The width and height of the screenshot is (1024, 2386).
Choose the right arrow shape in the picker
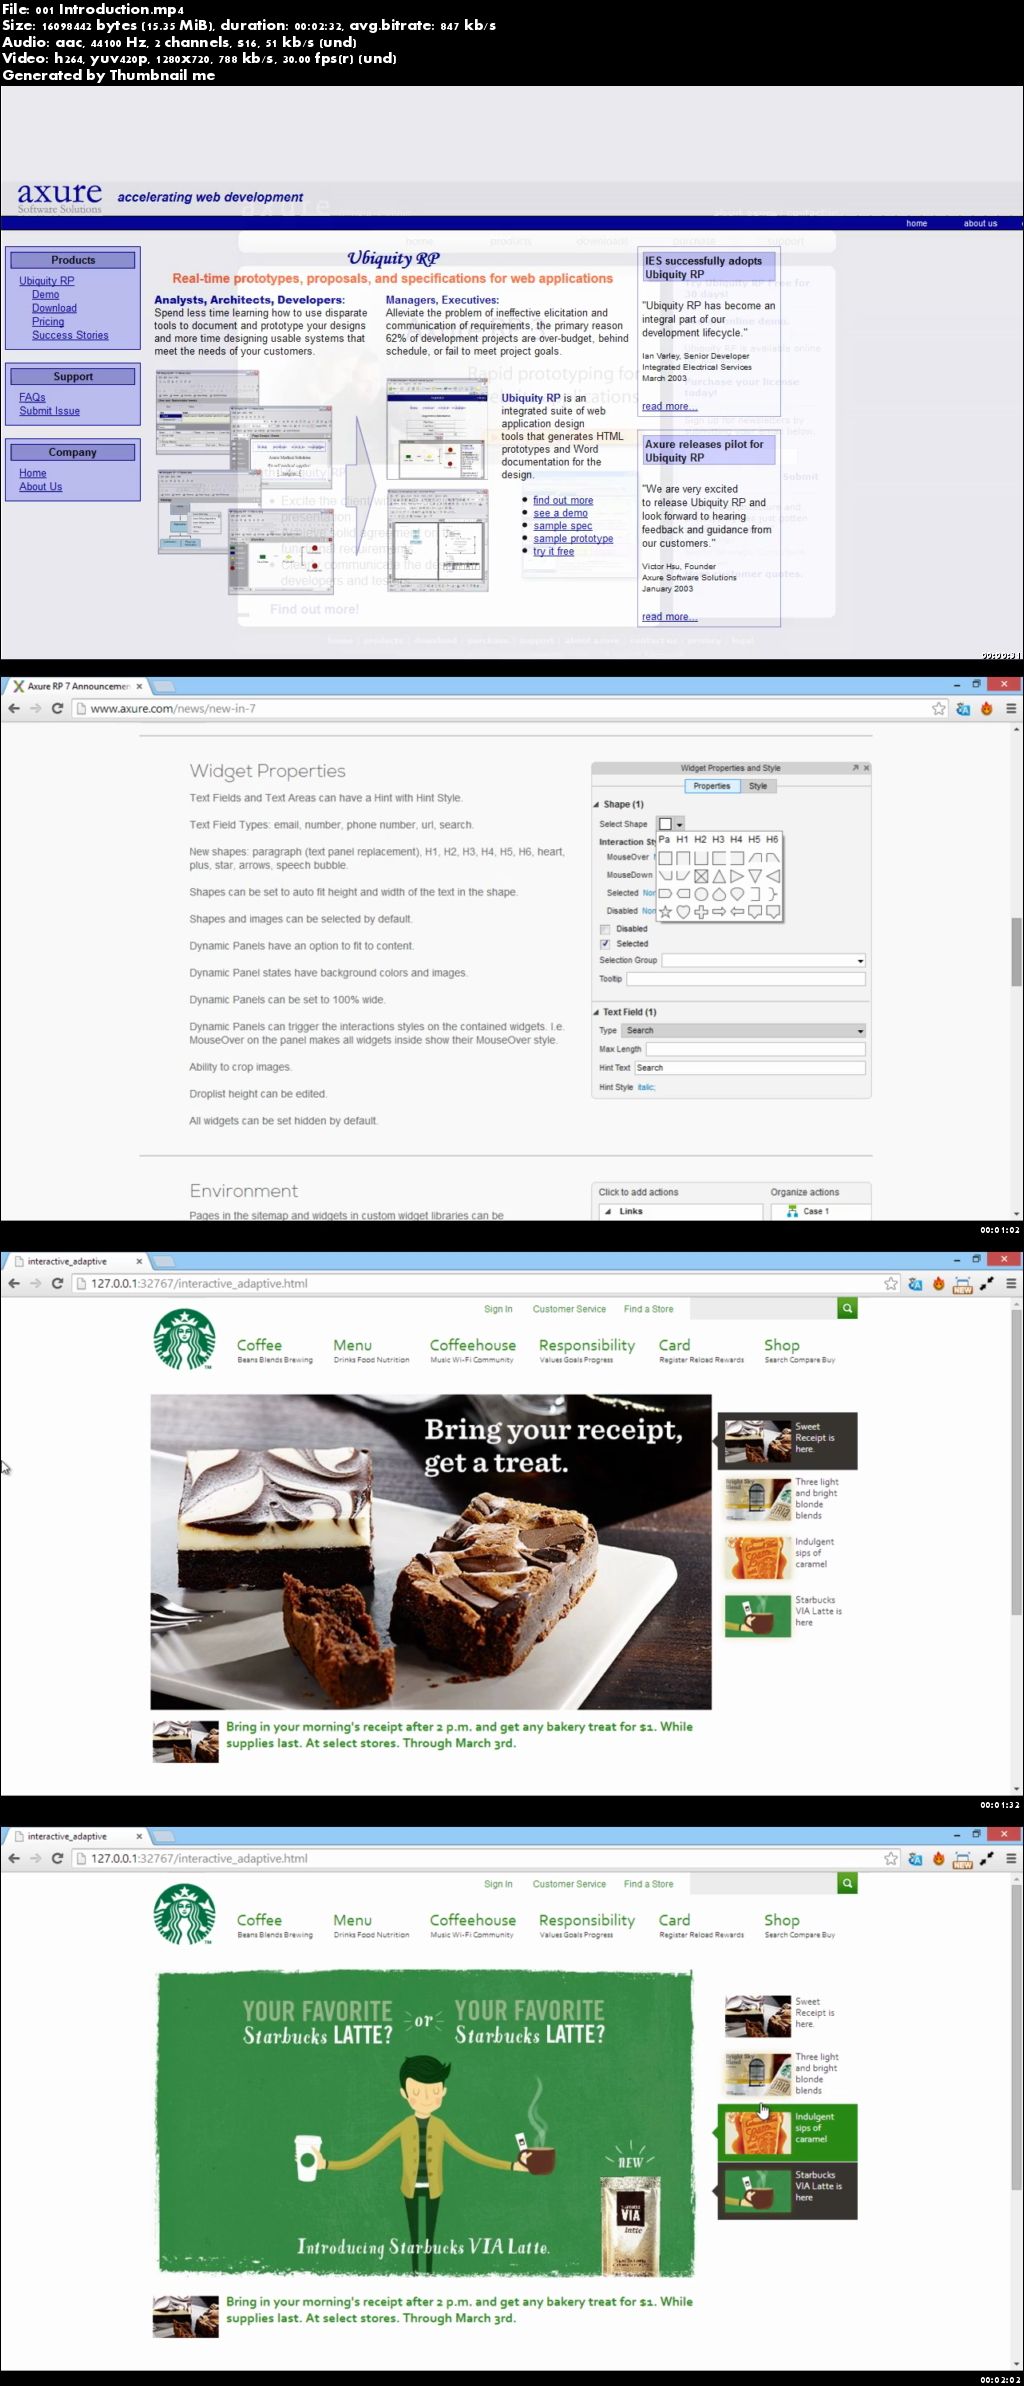719,912
